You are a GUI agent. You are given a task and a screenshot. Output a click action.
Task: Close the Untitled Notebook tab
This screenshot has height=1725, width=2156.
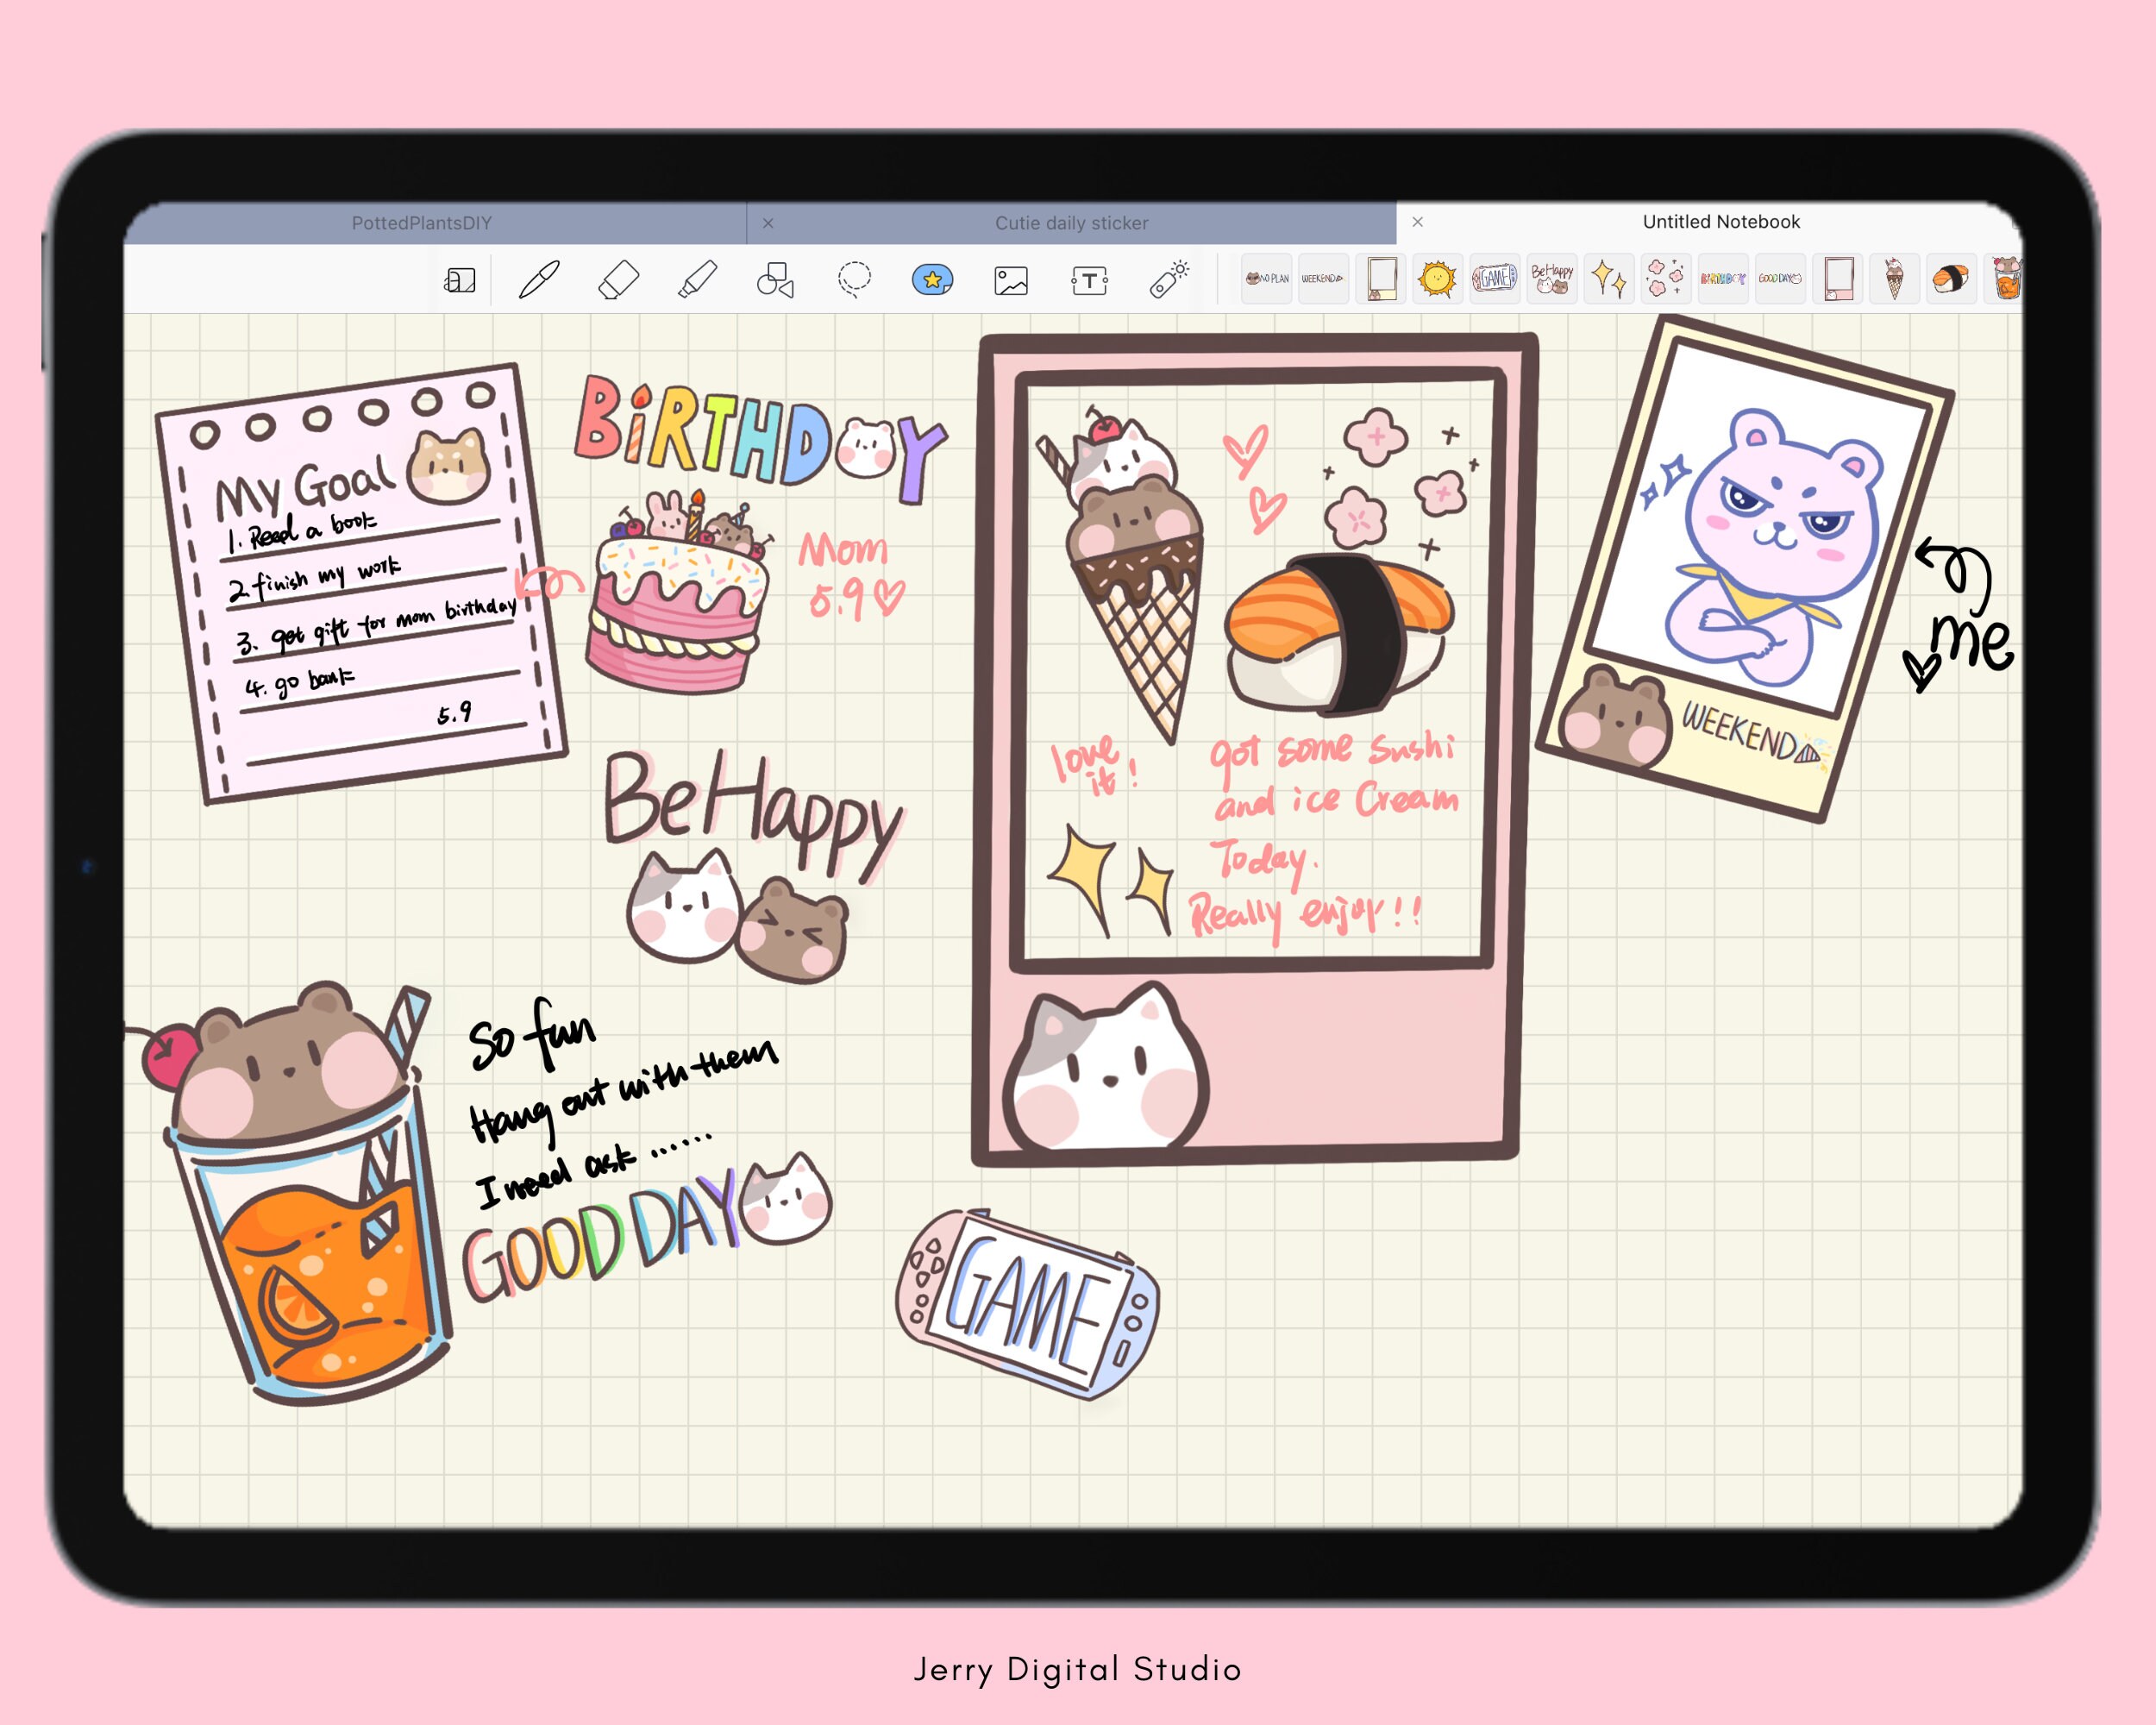(1418, 222)
